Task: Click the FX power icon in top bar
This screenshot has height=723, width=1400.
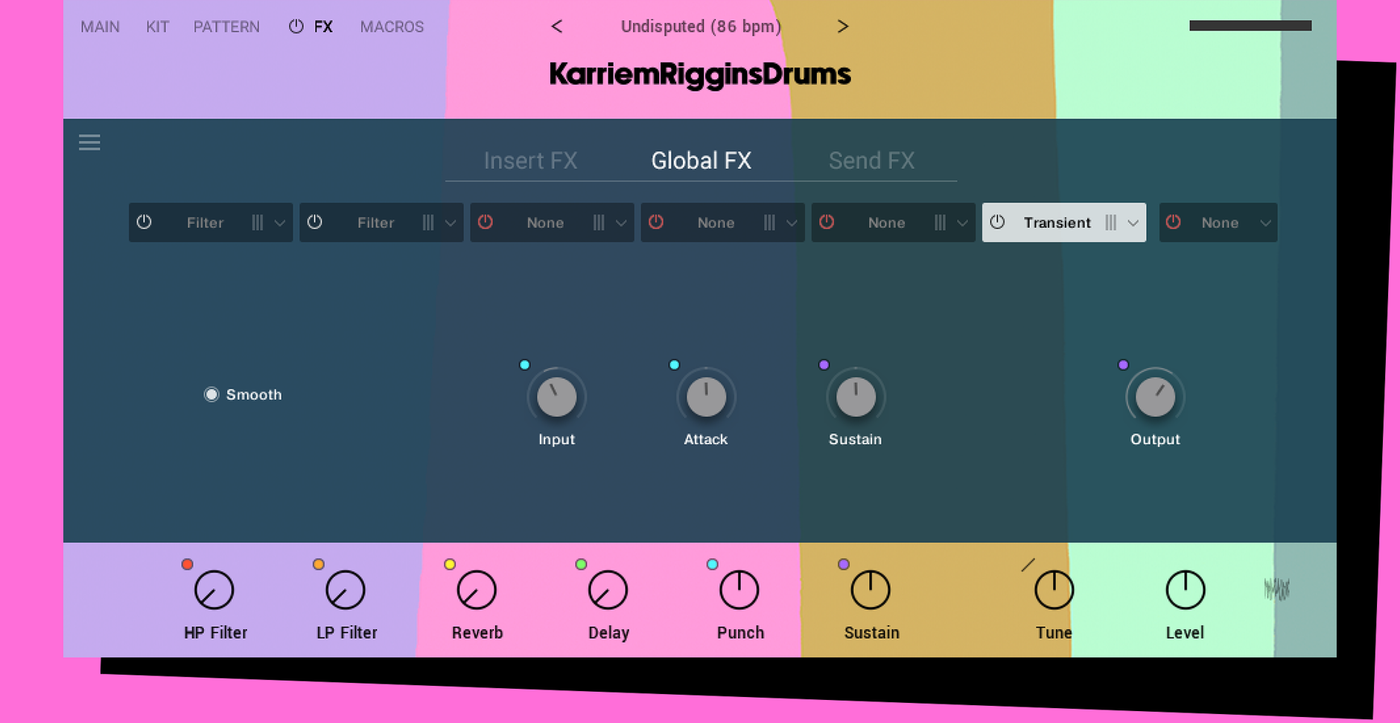Action: (296, 27)
